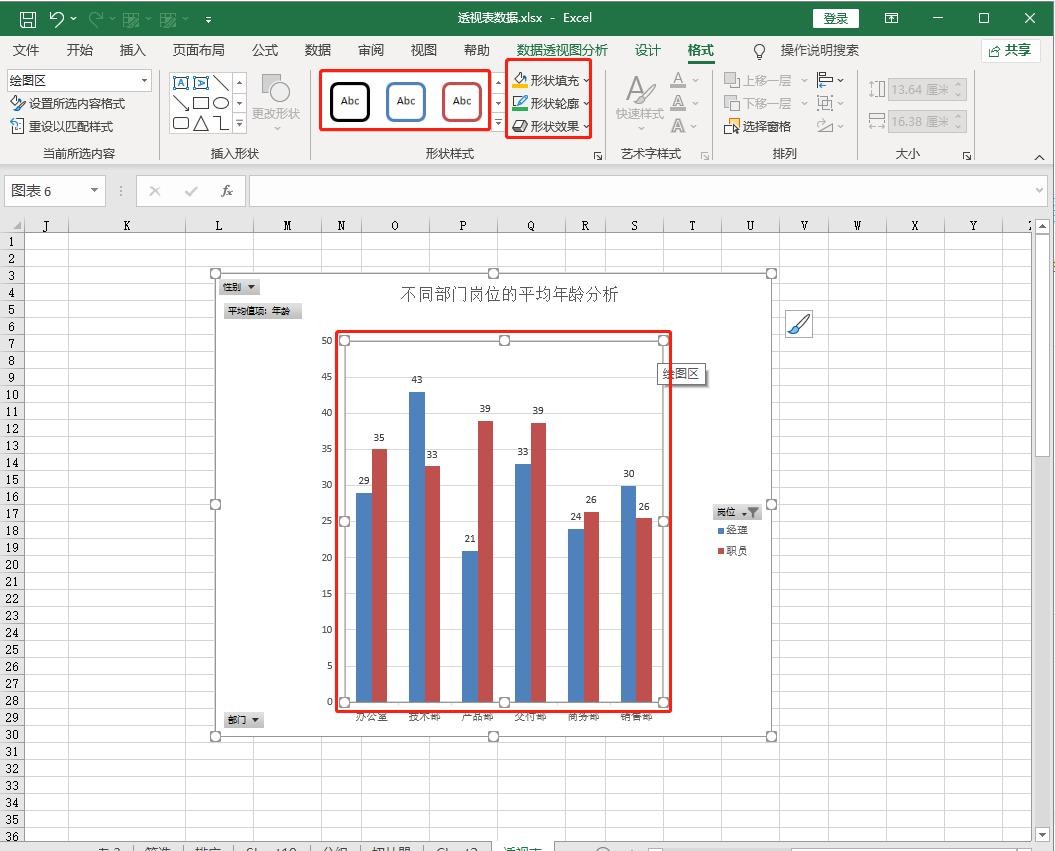Click the insert function fx icon

pyautogui.click(x=227, y=191)
